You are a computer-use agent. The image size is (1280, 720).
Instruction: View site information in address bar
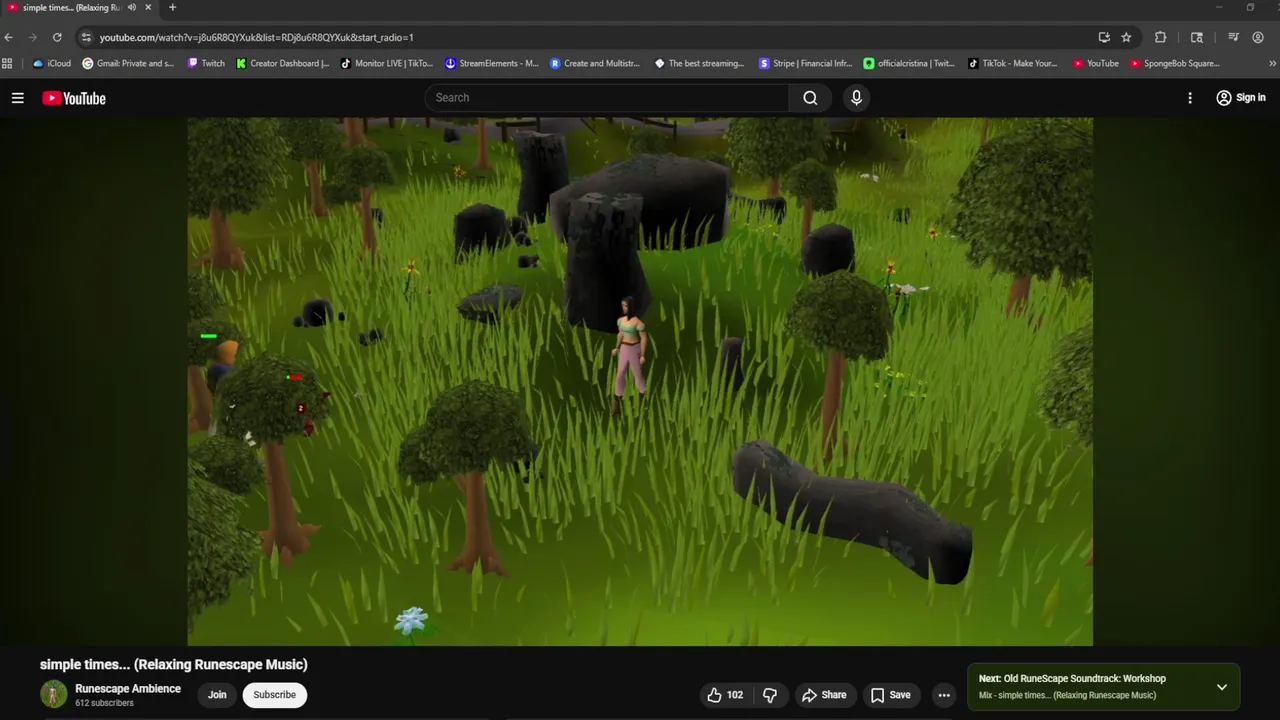coord(87,37)
